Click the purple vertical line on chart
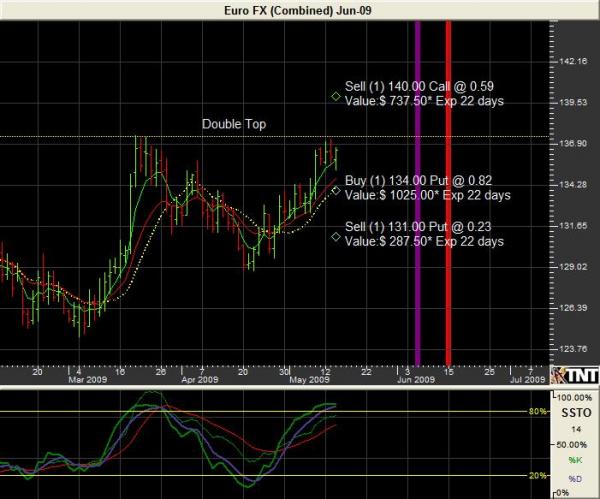Image resolution: width=600 pixels, height=499 pixels. [418, 200]
